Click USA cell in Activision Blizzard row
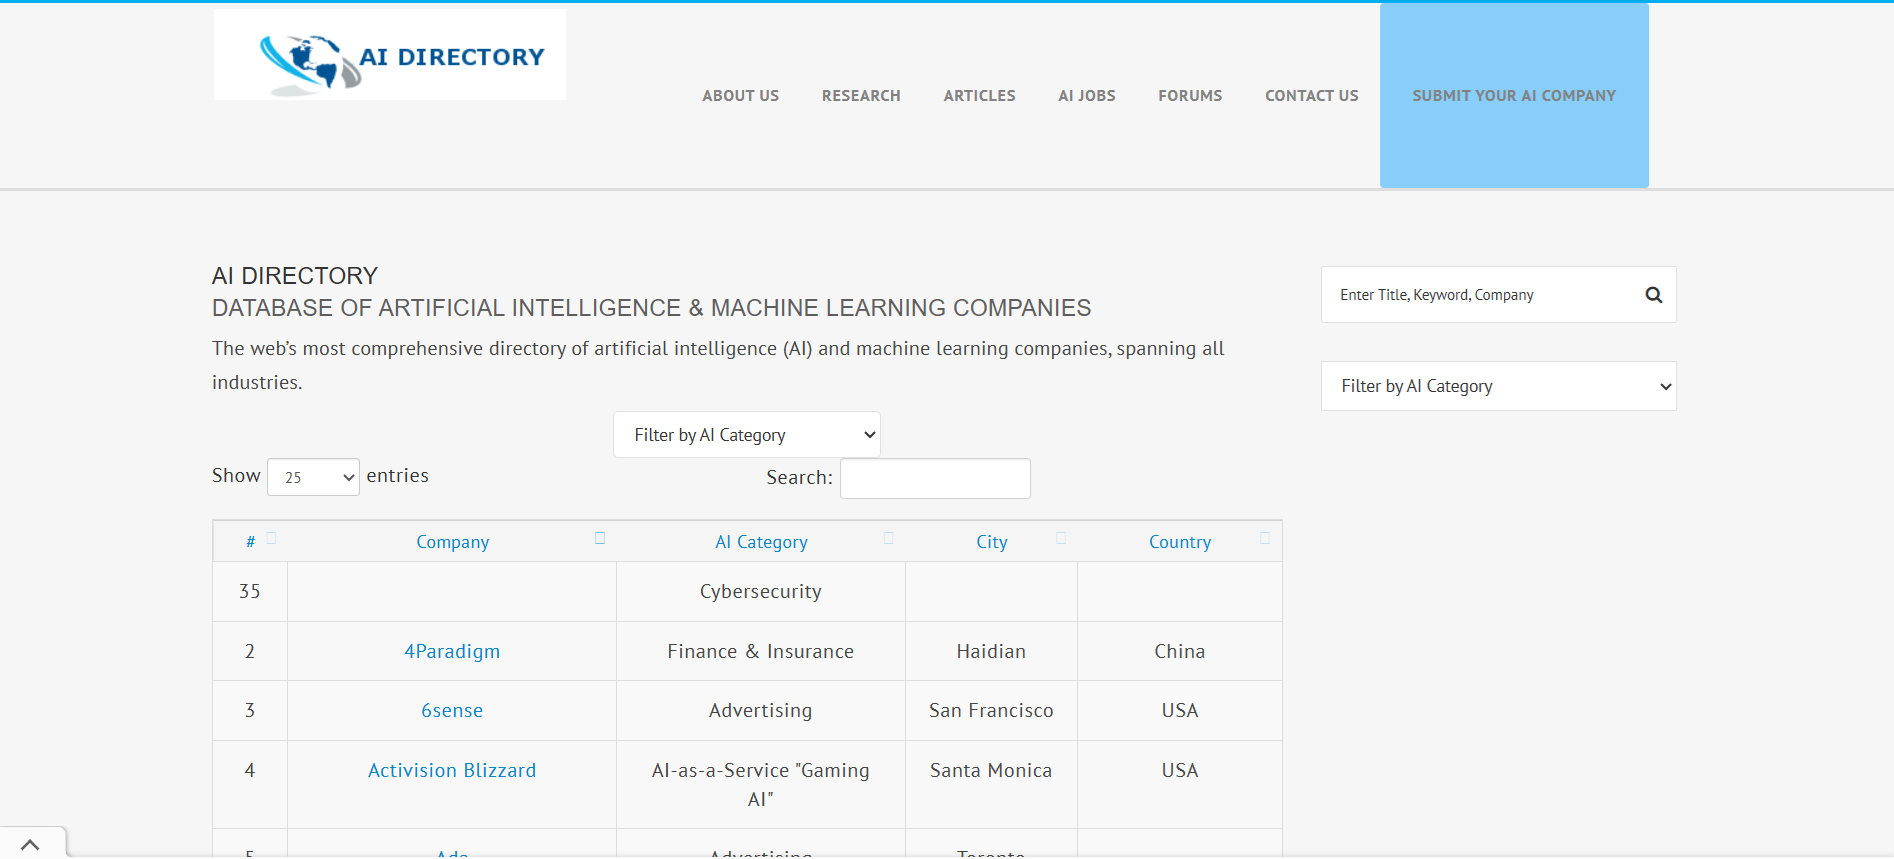The height and width of the screenshot is (859, 1894). pyautogui.click(x=1180, y=784)
